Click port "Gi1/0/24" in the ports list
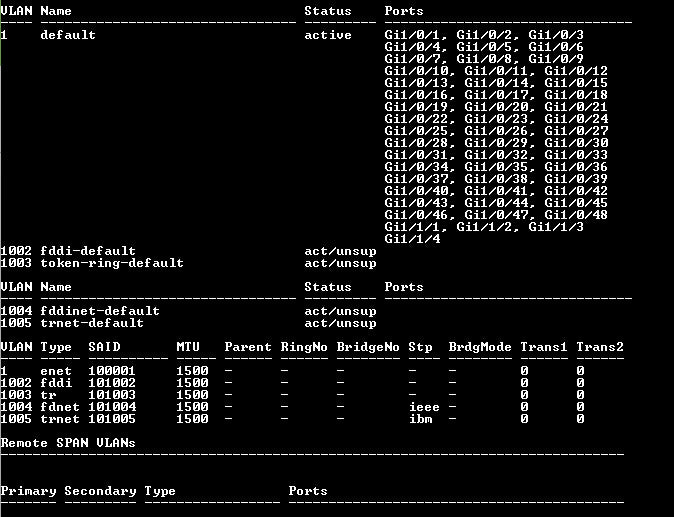This screenshot has height=517, width=674. click(576, 119)
